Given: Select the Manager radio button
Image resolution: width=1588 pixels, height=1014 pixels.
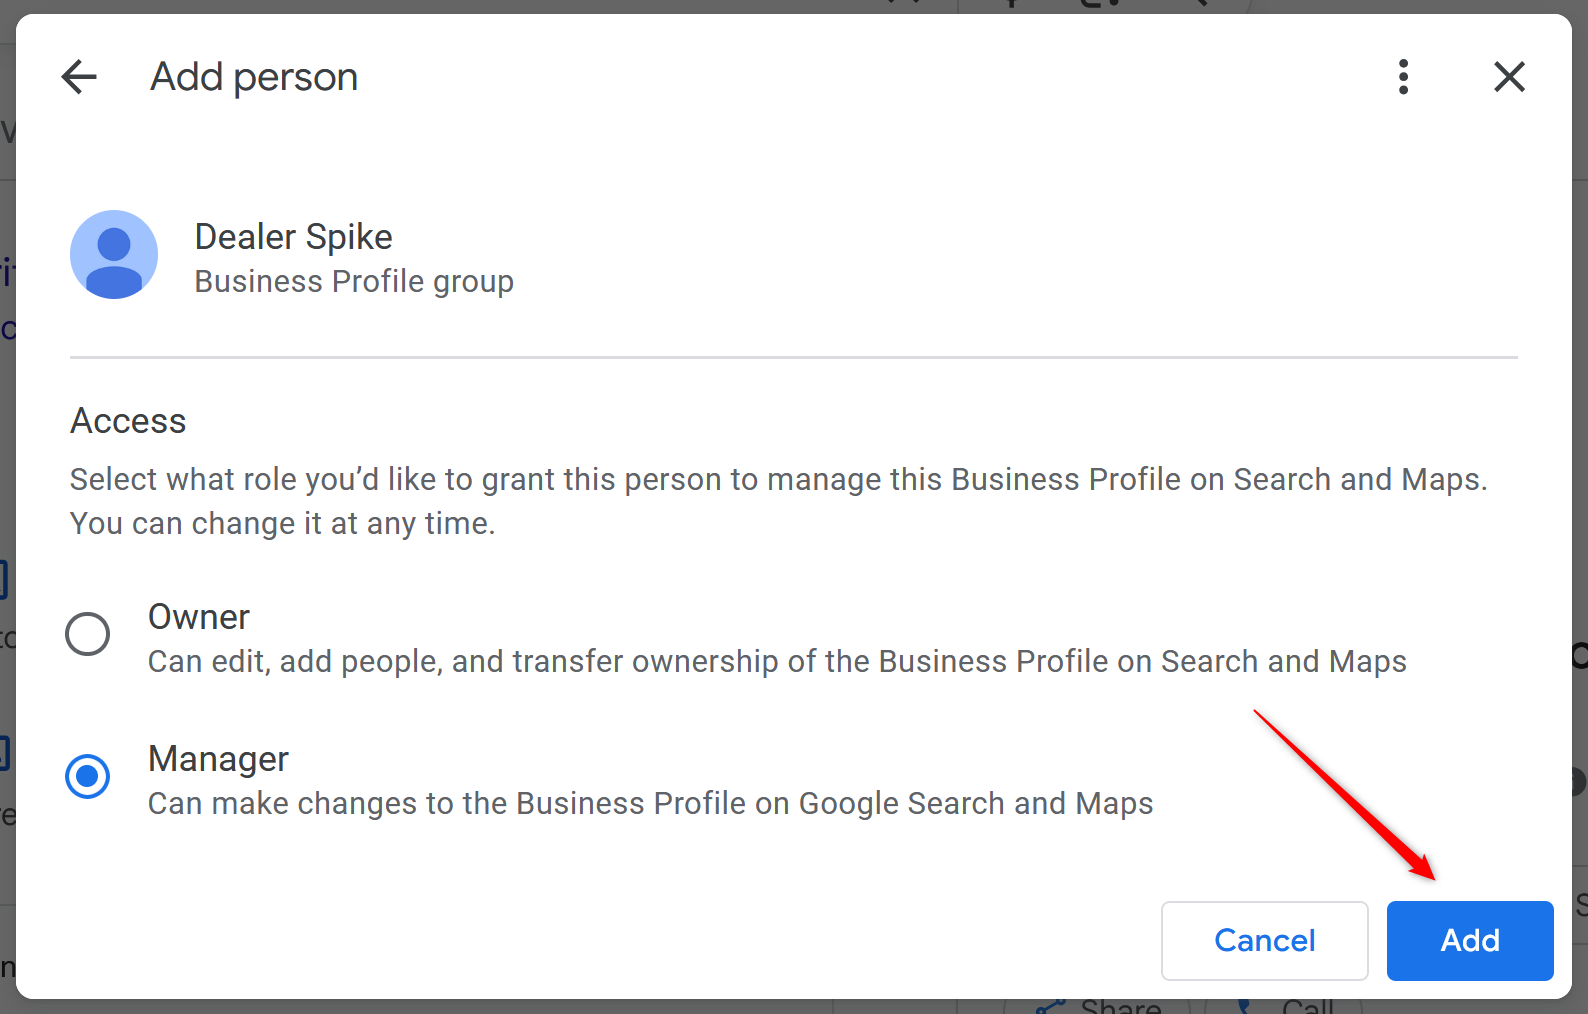Looking at the screenshot, I should [88, 776].
